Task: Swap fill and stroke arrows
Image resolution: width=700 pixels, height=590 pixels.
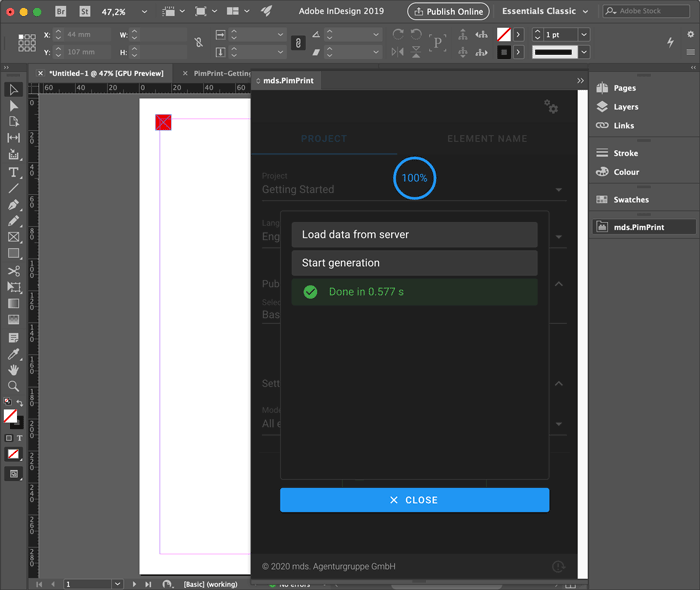Action: coord(20,403)
